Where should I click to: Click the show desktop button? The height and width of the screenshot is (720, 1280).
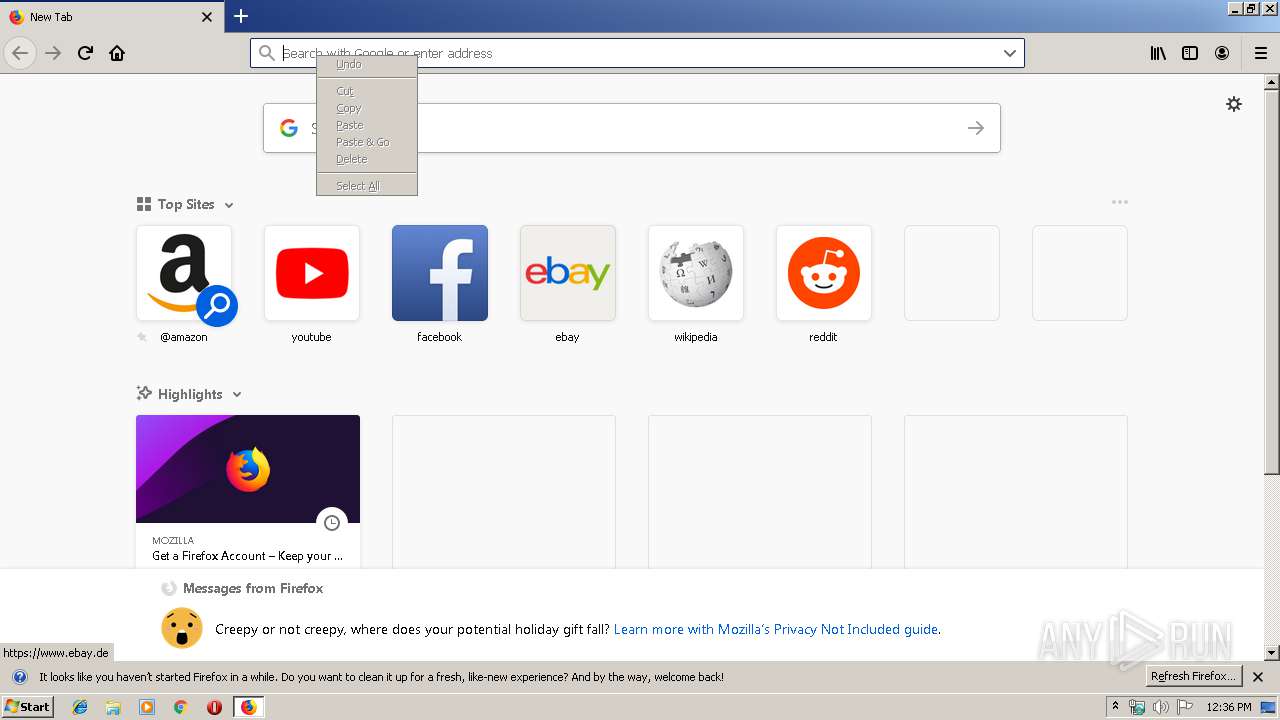[x=1268, y=707]
